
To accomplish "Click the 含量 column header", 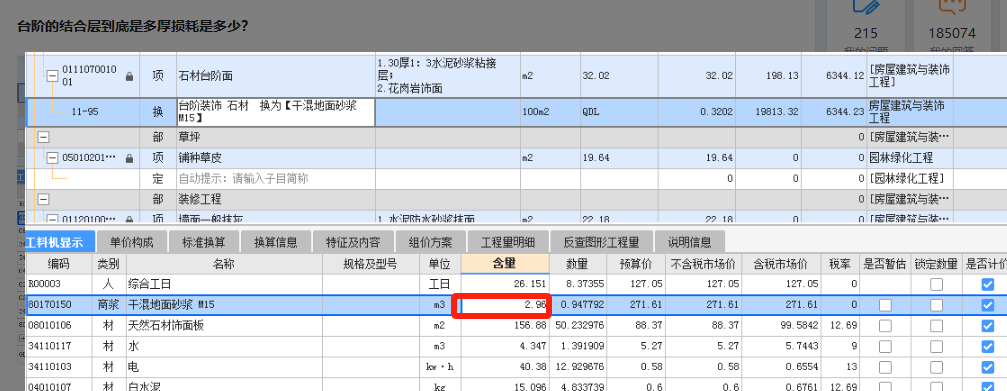I will (505, 264).
